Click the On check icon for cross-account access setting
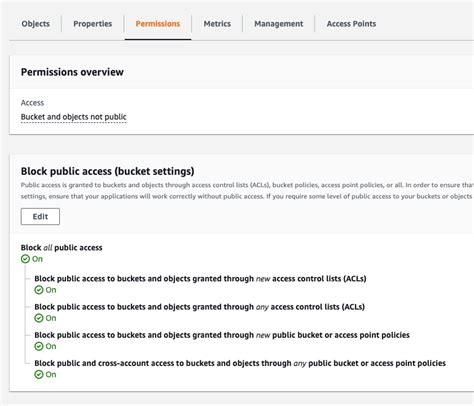The width and height of the screenshot is (474, 406). pyautogui.click(x=39, y=375)
